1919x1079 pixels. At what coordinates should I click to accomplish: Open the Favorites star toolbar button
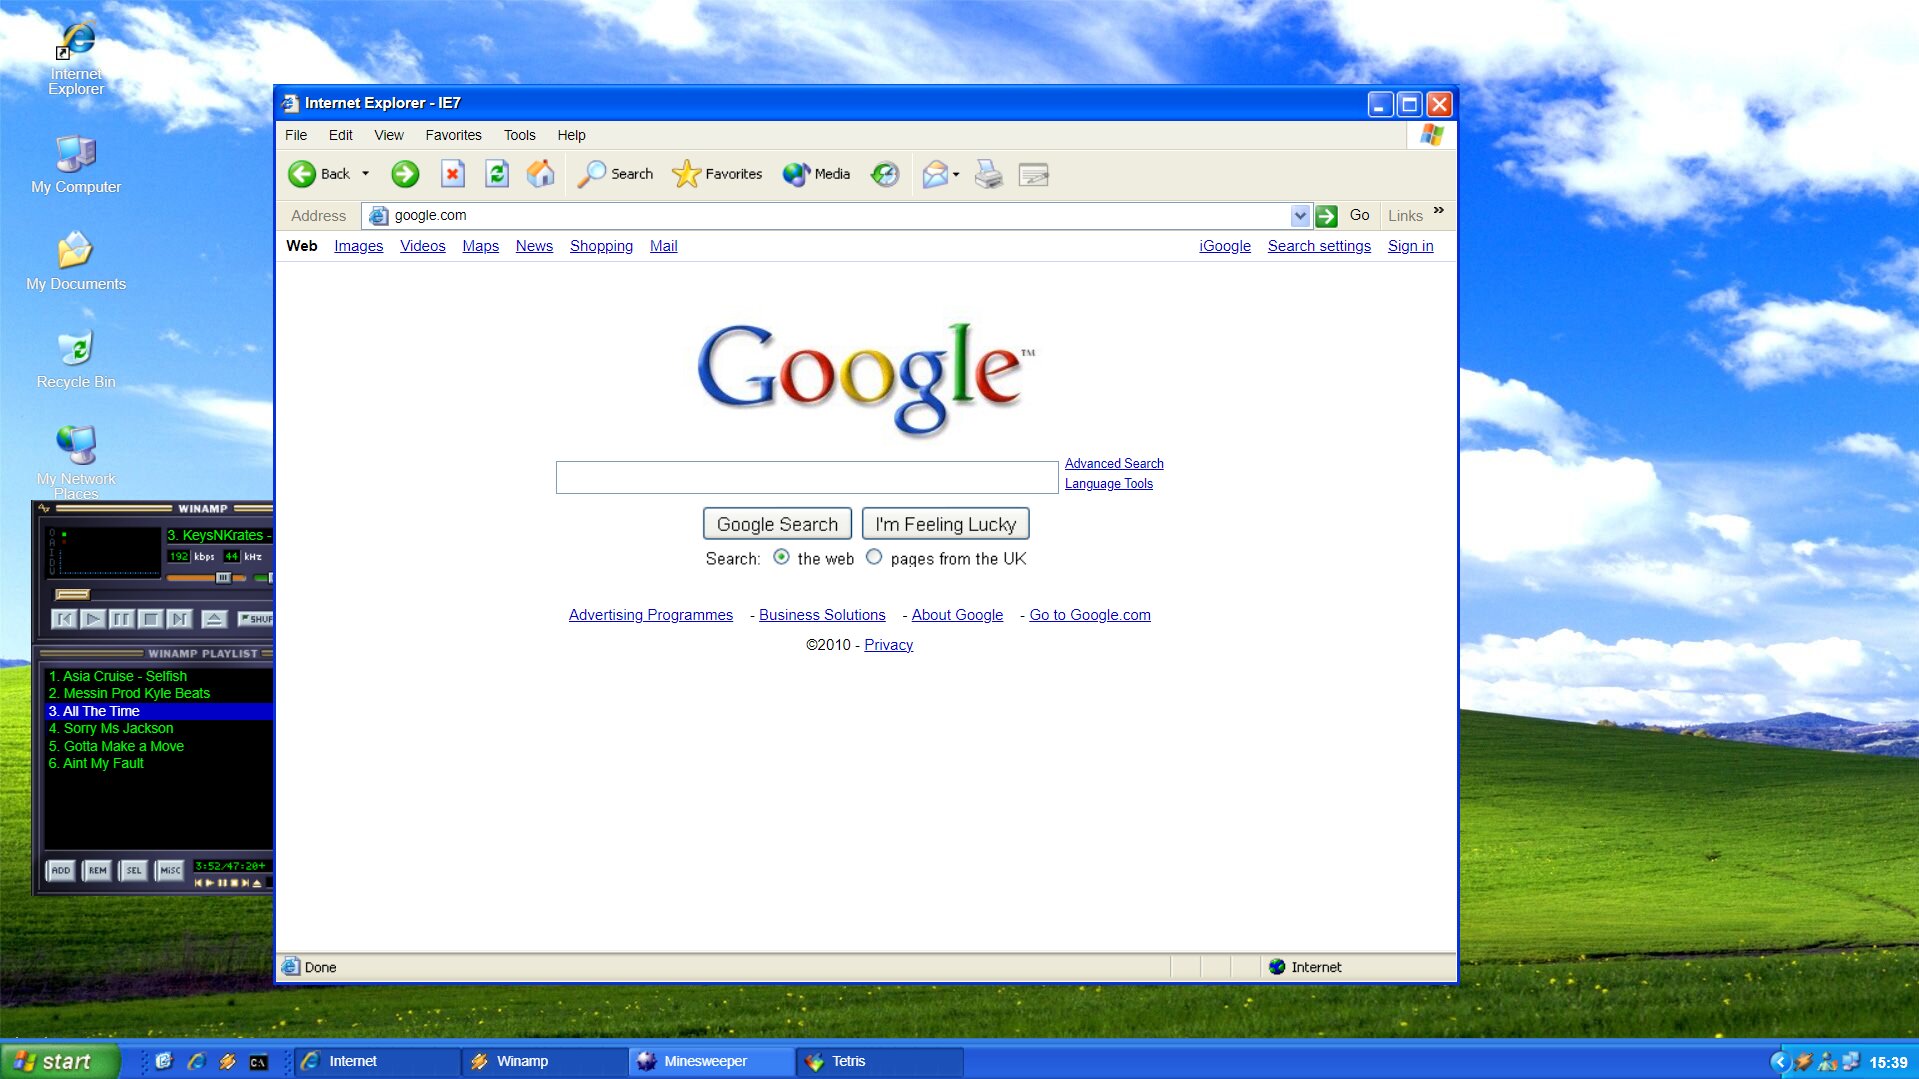click(717, 174)
